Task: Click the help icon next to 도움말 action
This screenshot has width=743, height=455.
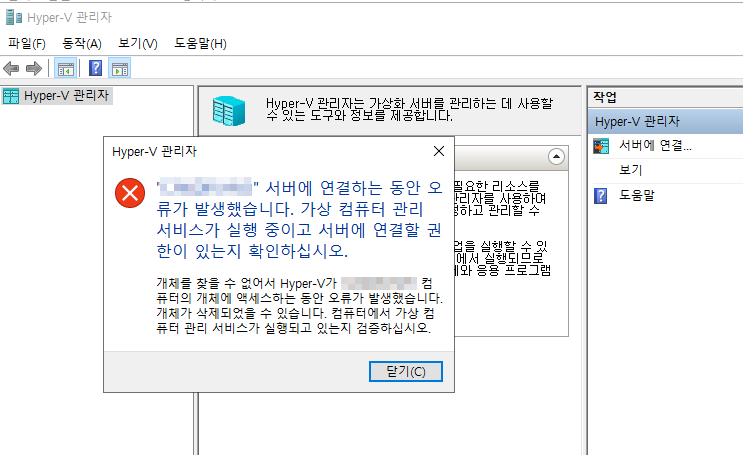Action: 600,195
